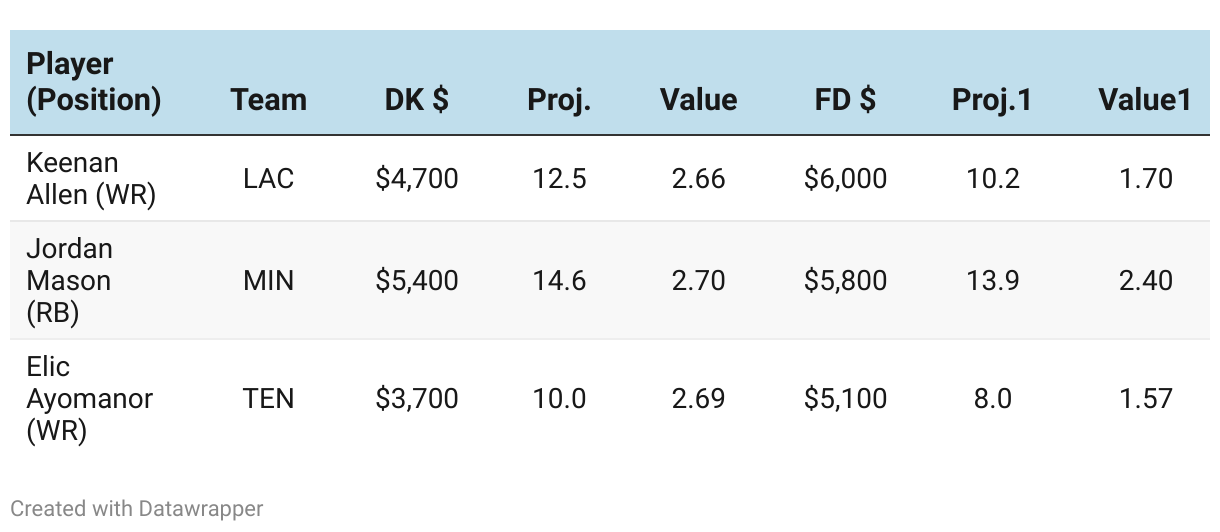1220x532 pixels.
Task: Click the Keenan Allen (WR) player cell
Action: click(x=91, y=179)
